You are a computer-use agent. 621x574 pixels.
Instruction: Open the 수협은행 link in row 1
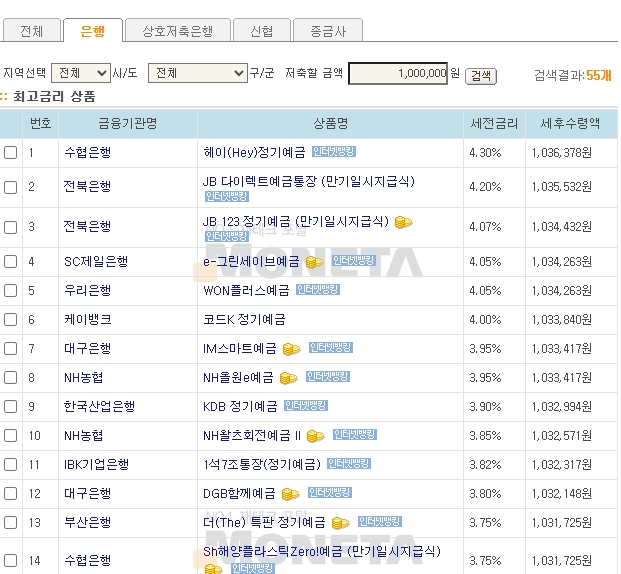click(88, 152)
